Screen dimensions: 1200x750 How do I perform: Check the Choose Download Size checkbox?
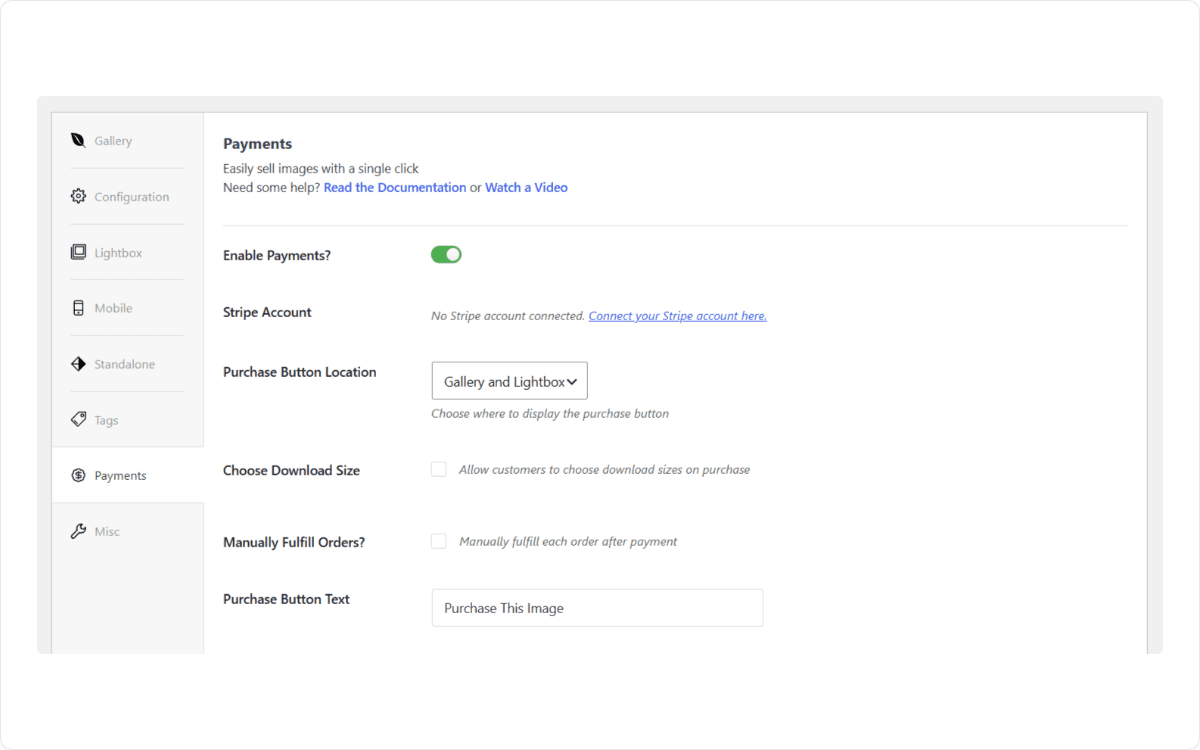(x=438, y=469)
